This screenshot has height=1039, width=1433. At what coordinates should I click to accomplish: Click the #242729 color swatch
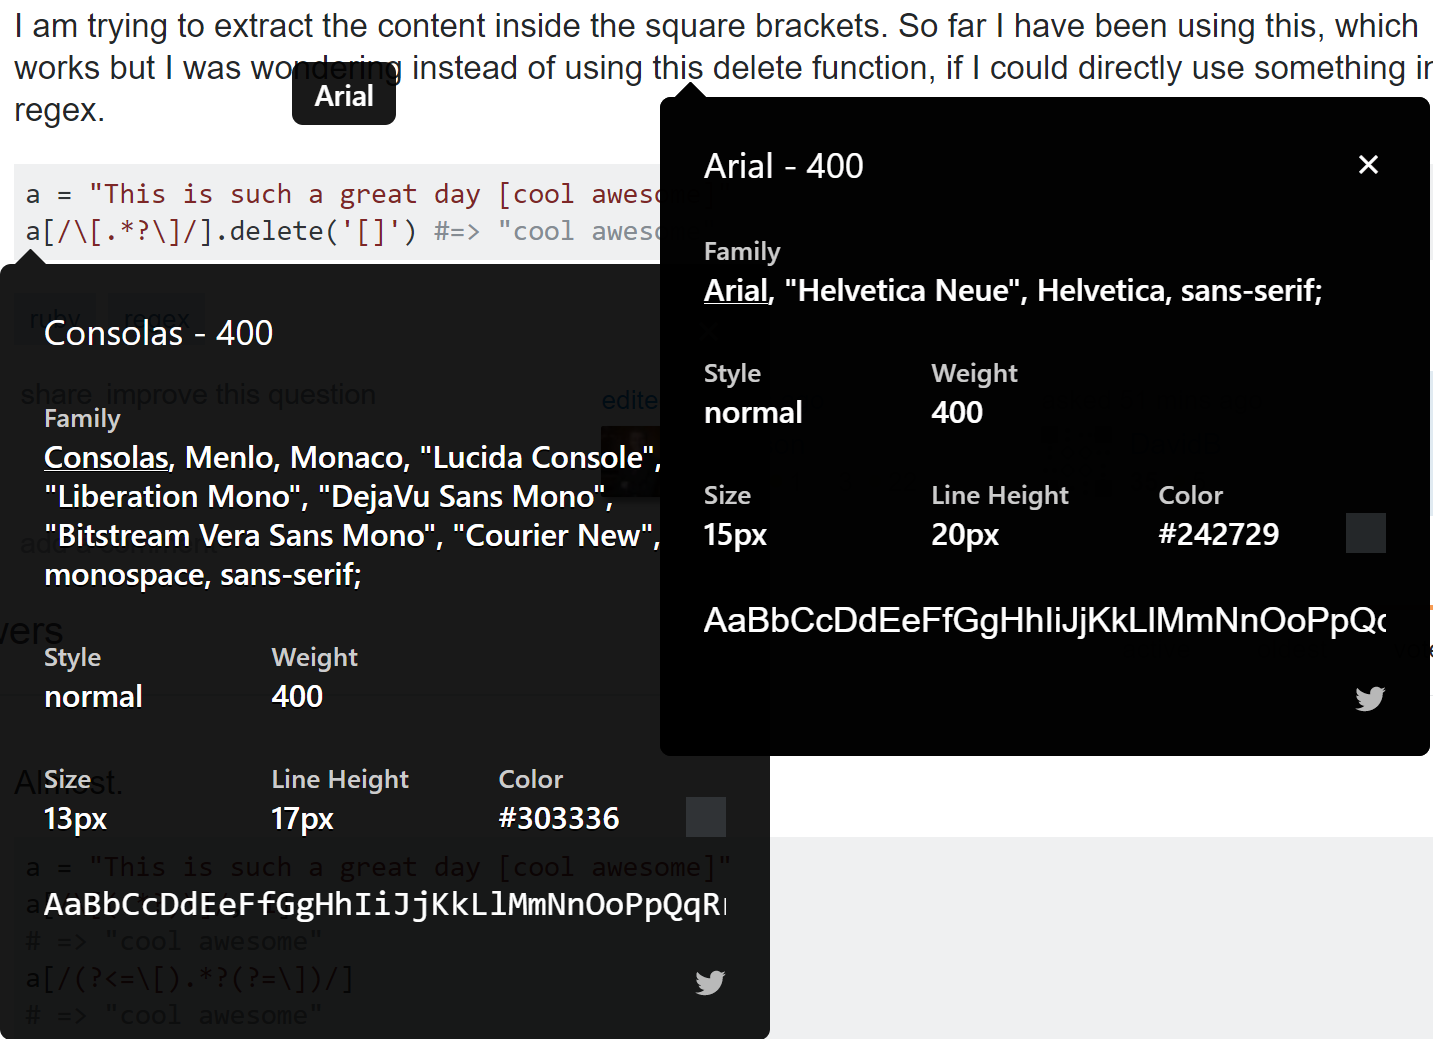click(x=1365, y=533)
